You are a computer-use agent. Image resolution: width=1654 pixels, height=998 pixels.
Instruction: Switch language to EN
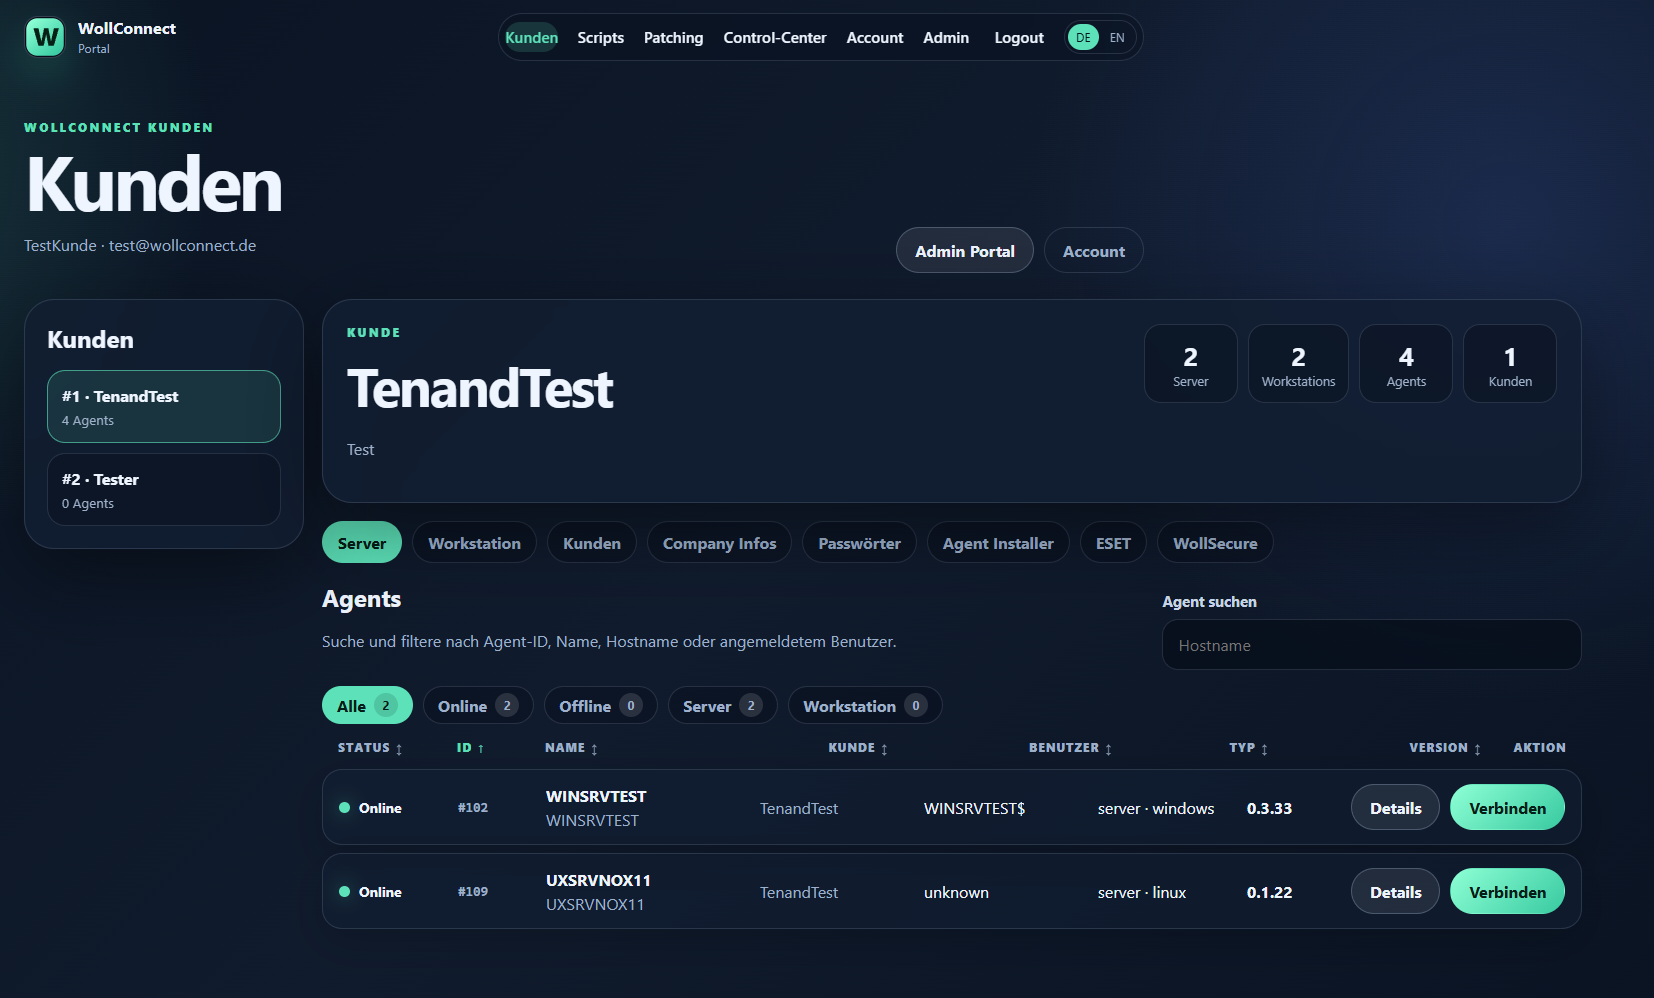[x=1117, y=38]
